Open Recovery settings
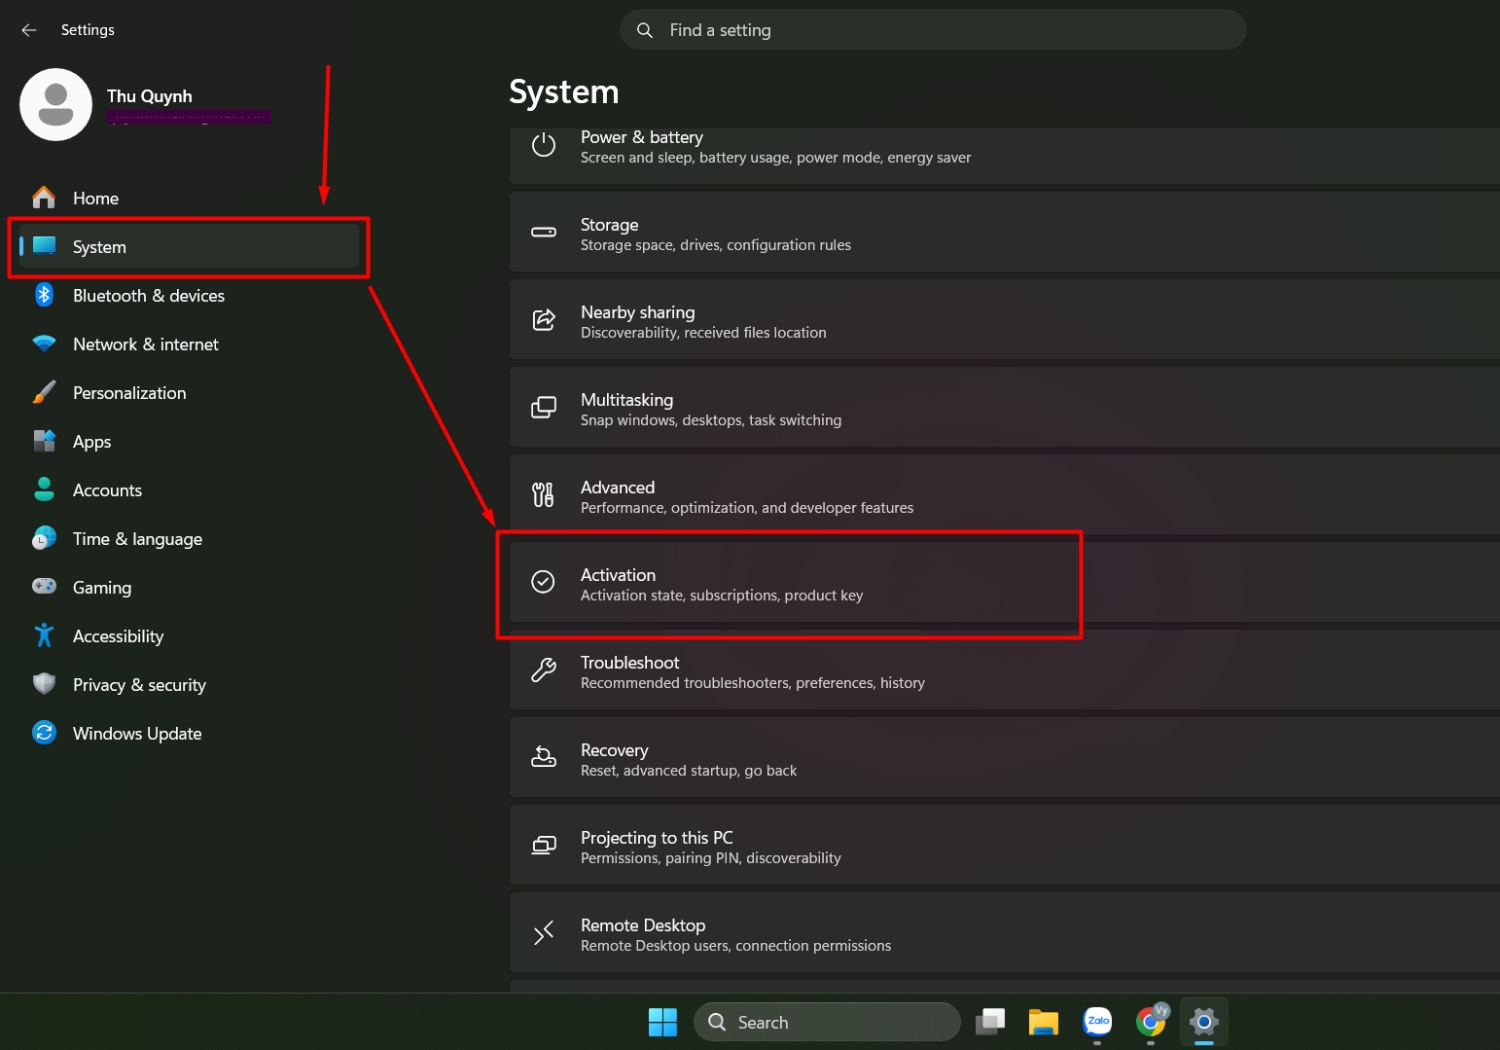The width and height of the screenshot is (1500, 1050). [x=1005, y=757]
